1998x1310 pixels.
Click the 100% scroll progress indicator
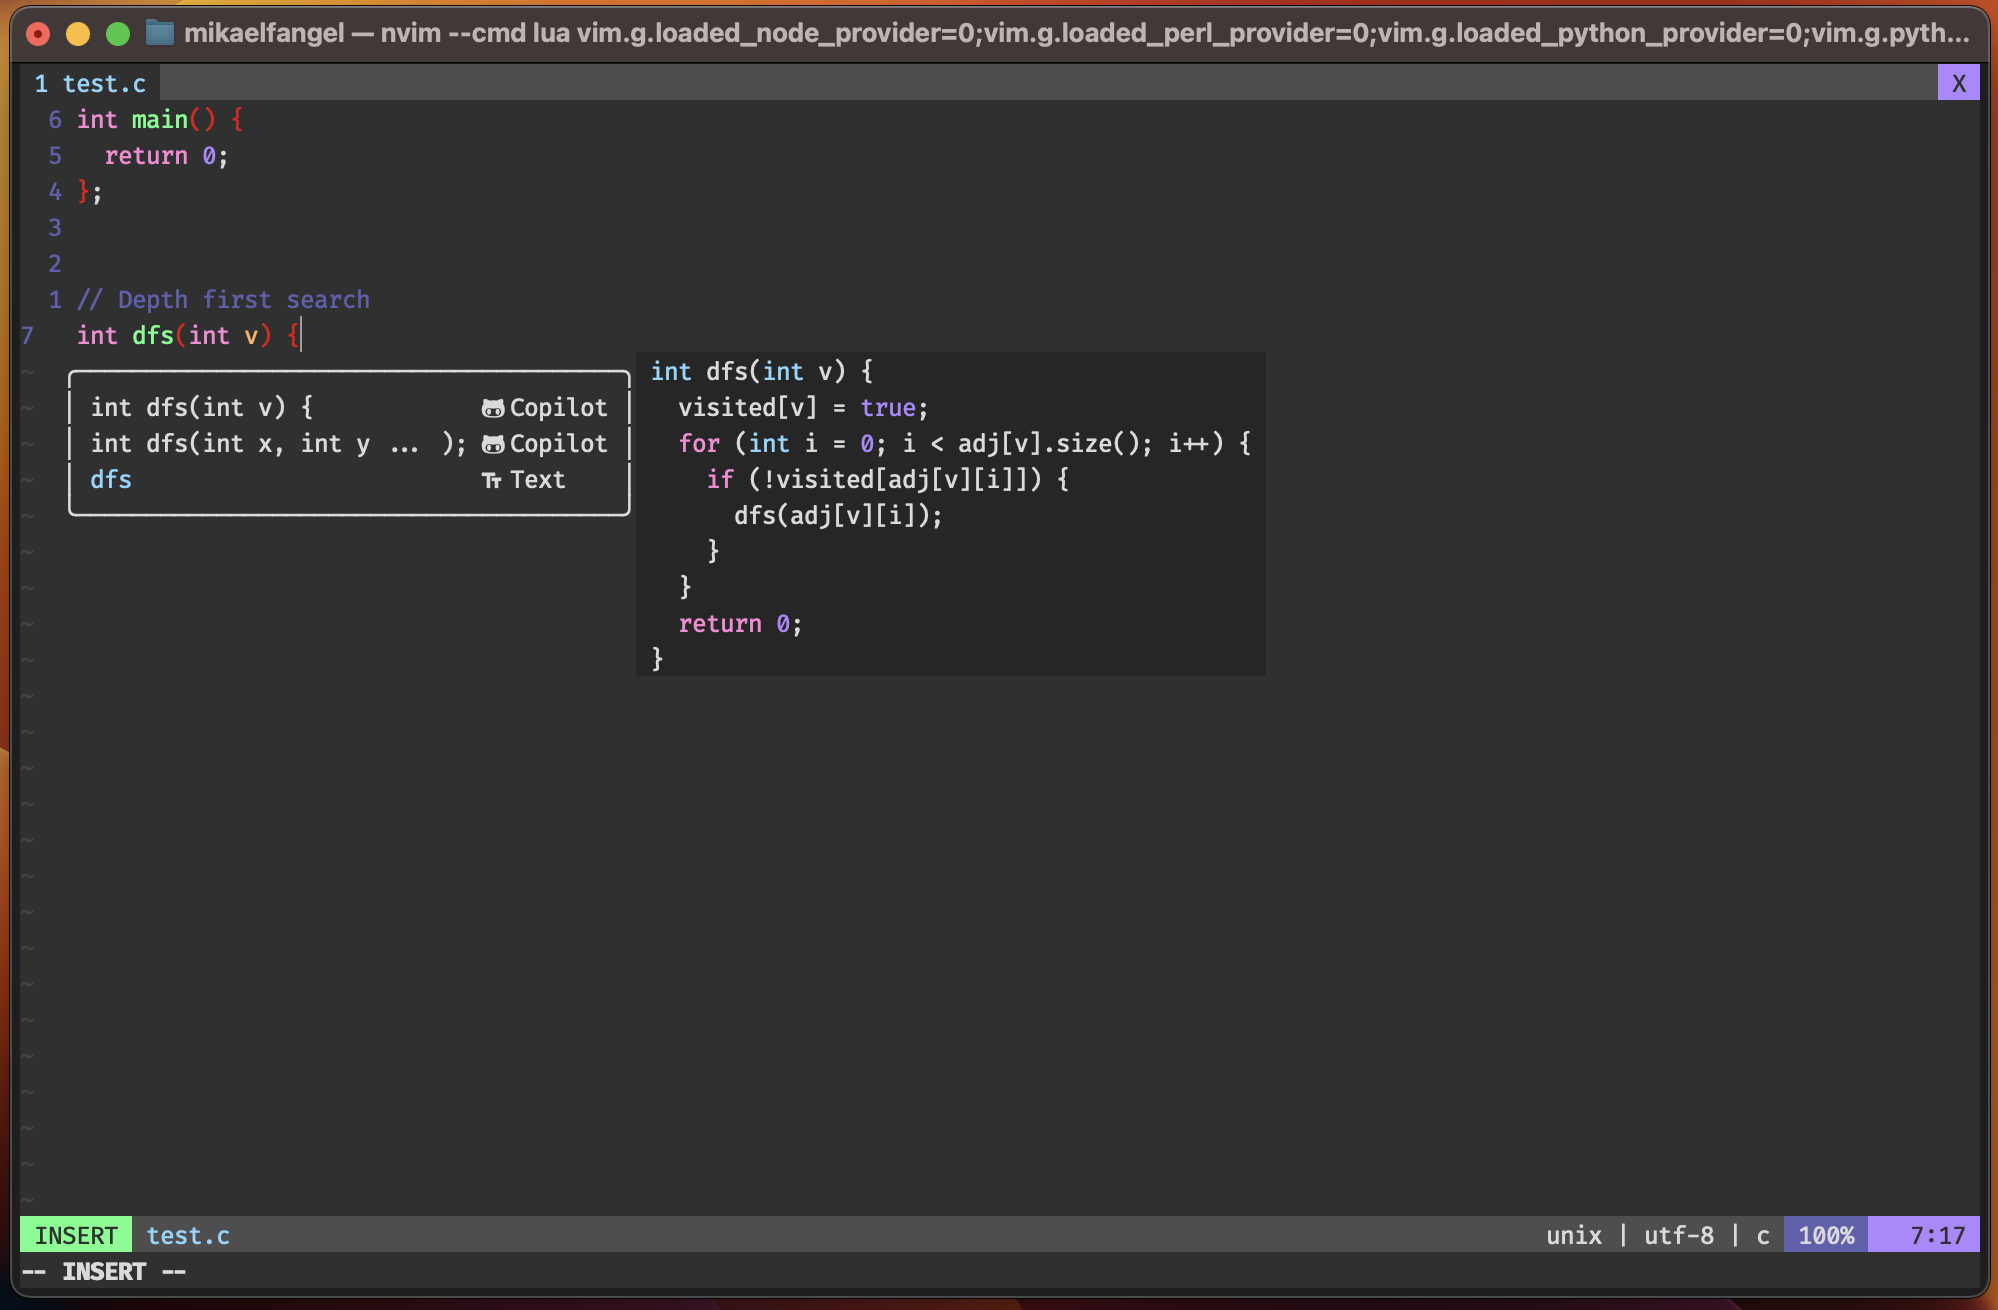(x=1824, y=1235)
